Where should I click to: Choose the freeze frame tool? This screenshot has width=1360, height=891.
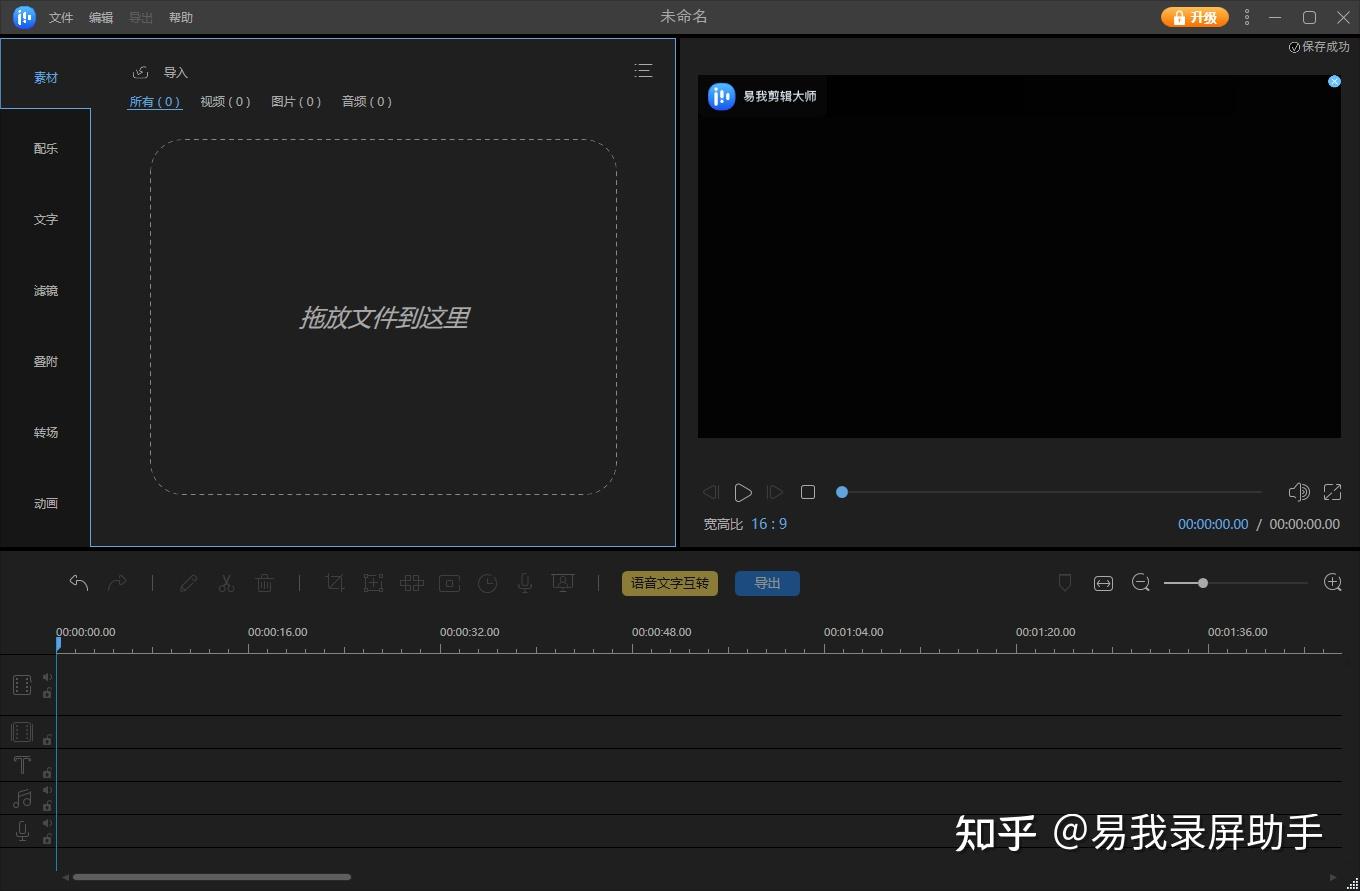[449, 583]
